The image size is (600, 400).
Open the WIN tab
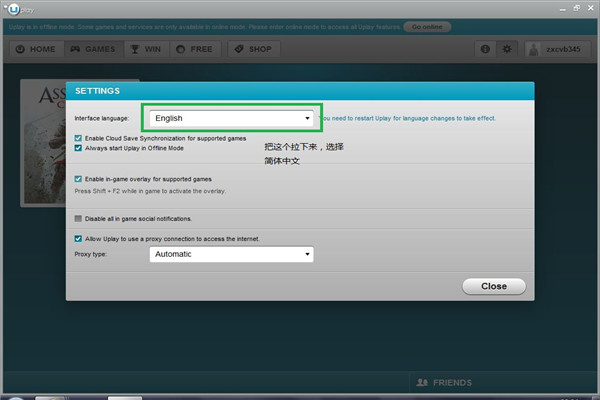coord(147,49)
